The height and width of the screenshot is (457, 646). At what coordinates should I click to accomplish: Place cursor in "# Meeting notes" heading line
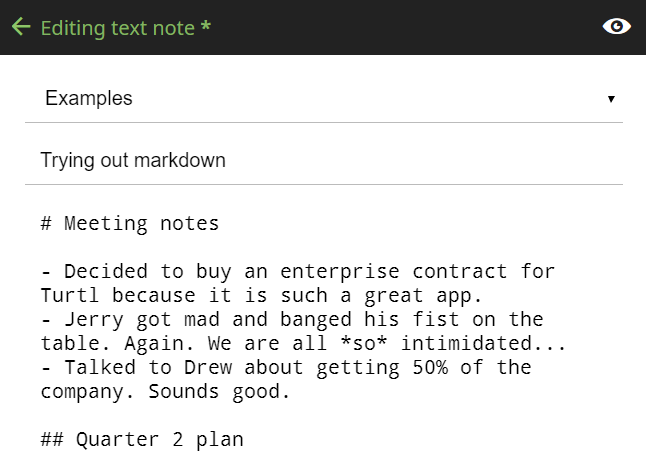click(130, 223)
